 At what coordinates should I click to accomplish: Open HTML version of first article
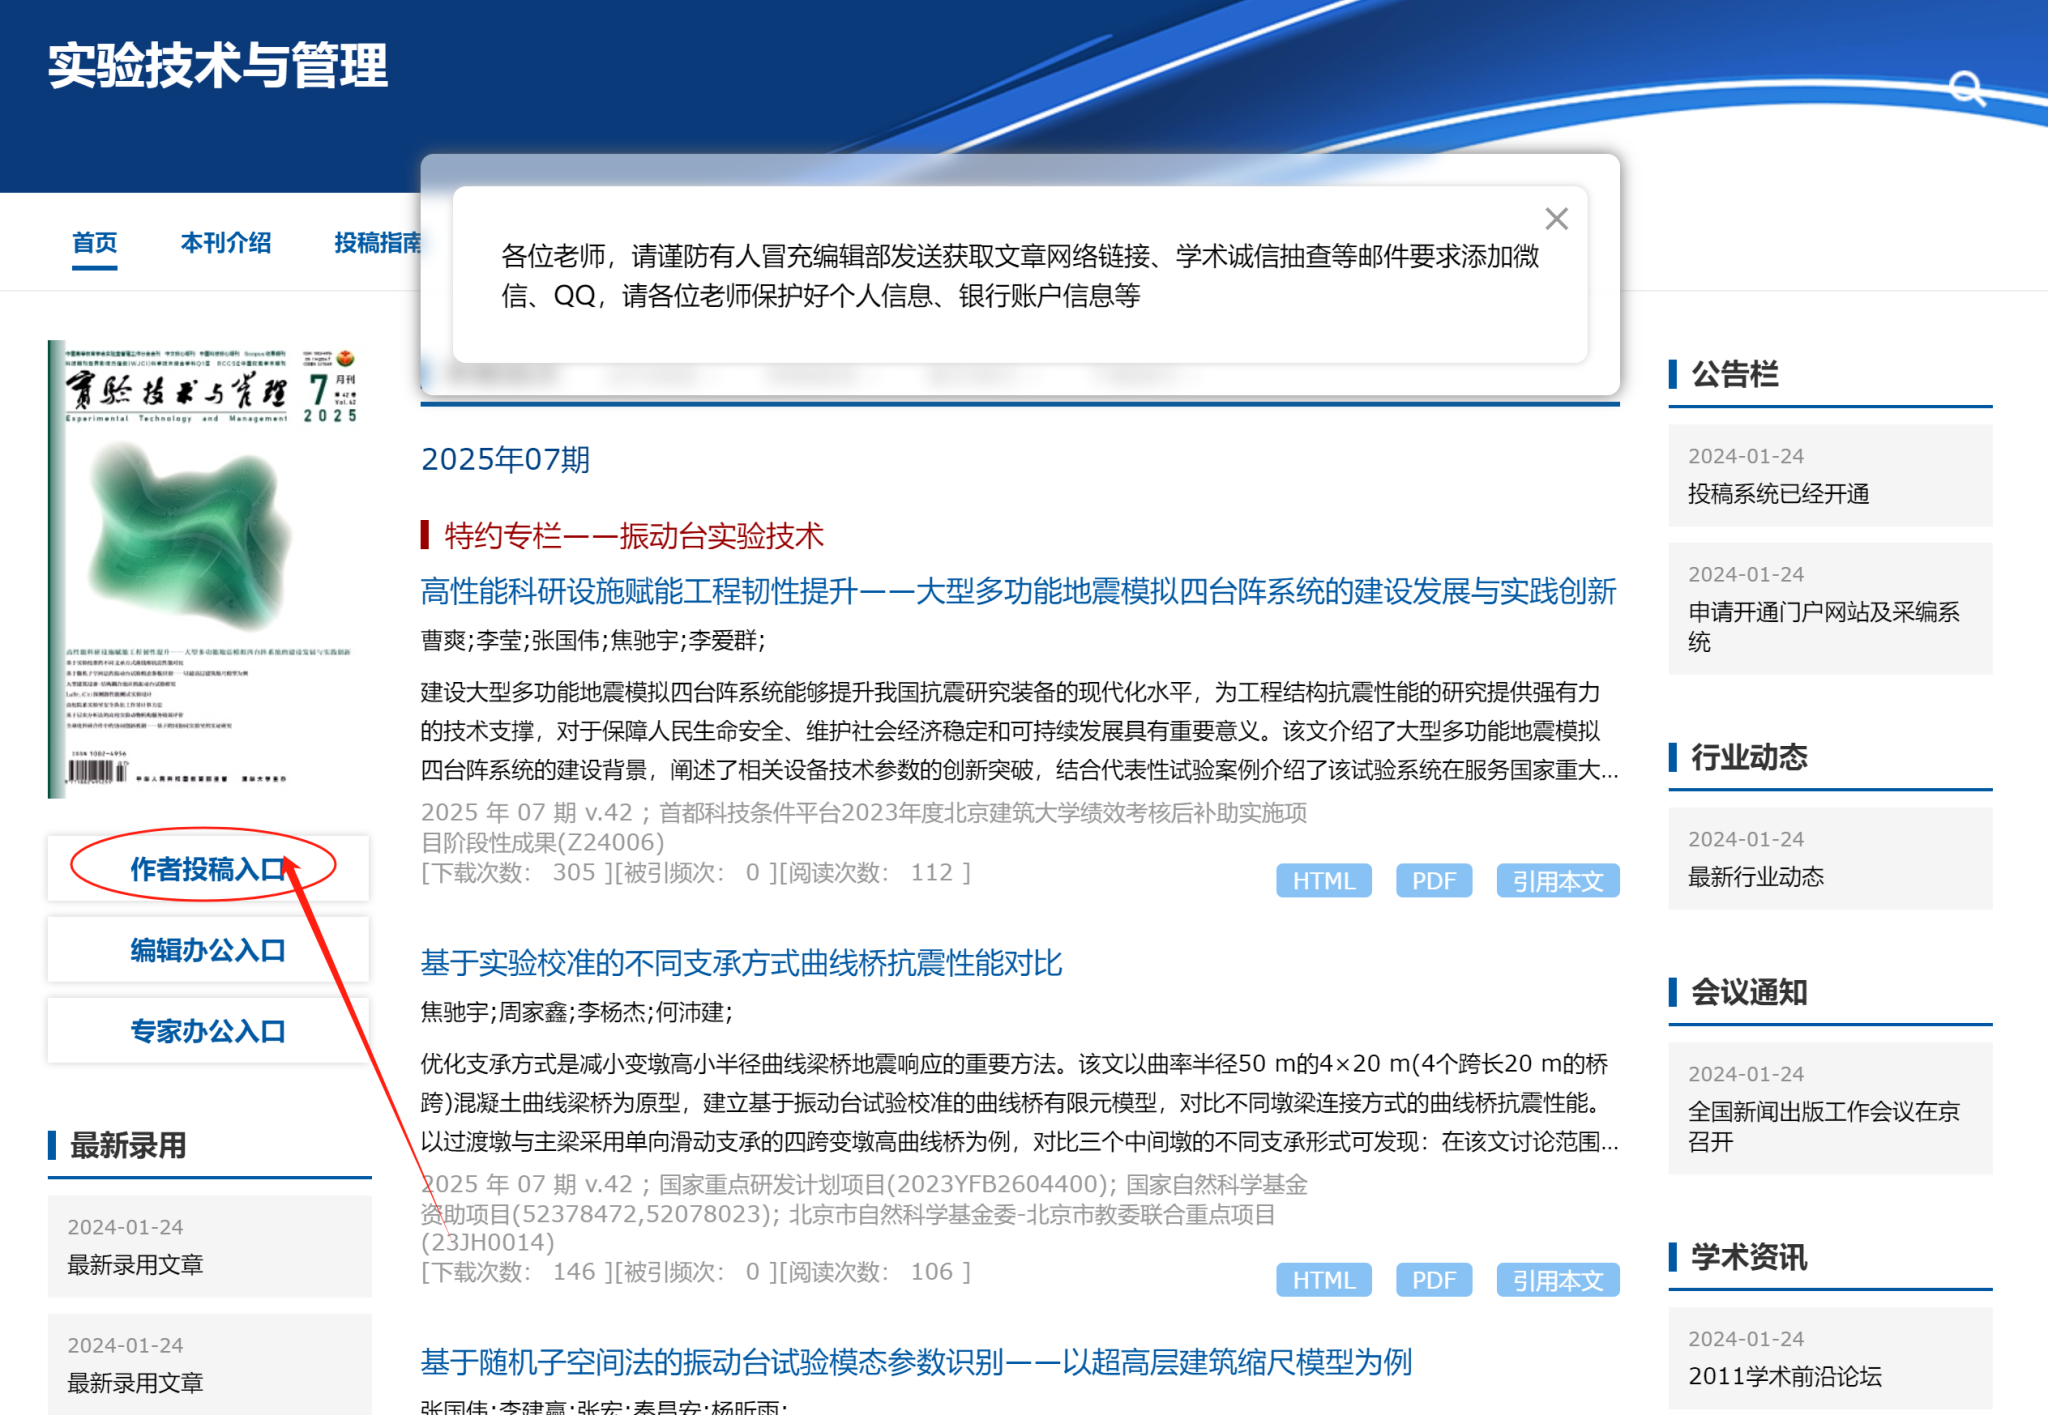pos(1323,881)
